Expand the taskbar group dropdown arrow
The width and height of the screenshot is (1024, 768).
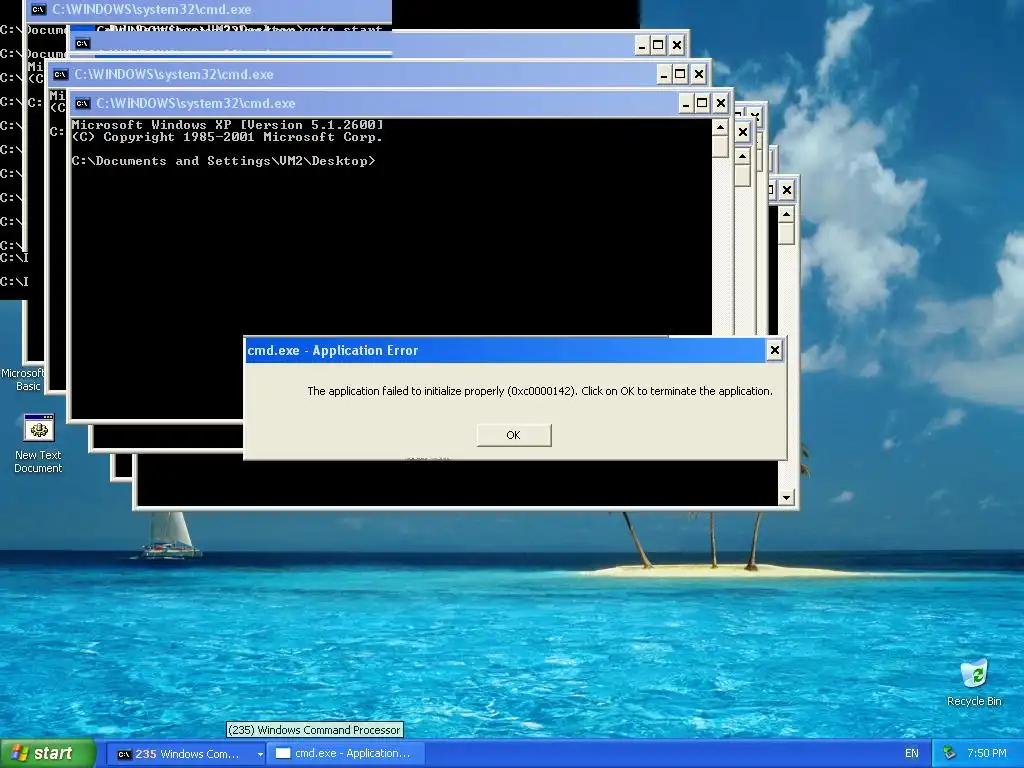tap(260, 754)
